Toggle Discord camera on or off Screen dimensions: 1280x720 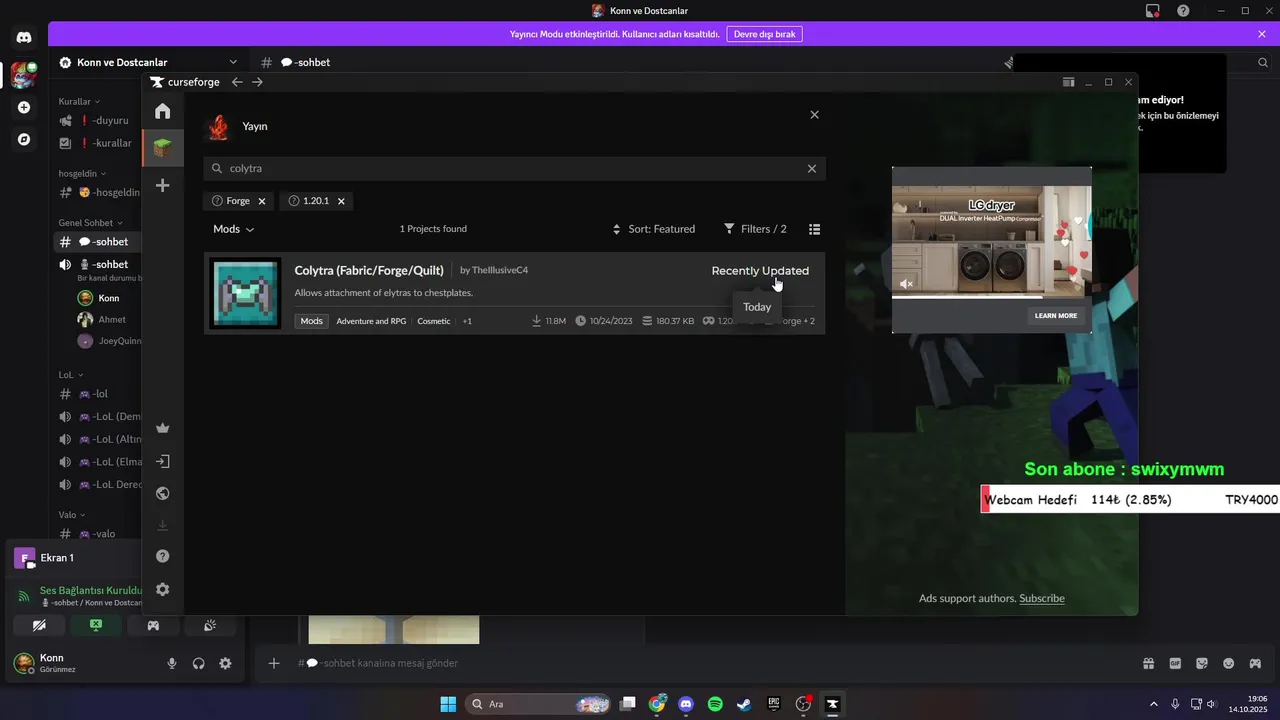tap(39, 625)
